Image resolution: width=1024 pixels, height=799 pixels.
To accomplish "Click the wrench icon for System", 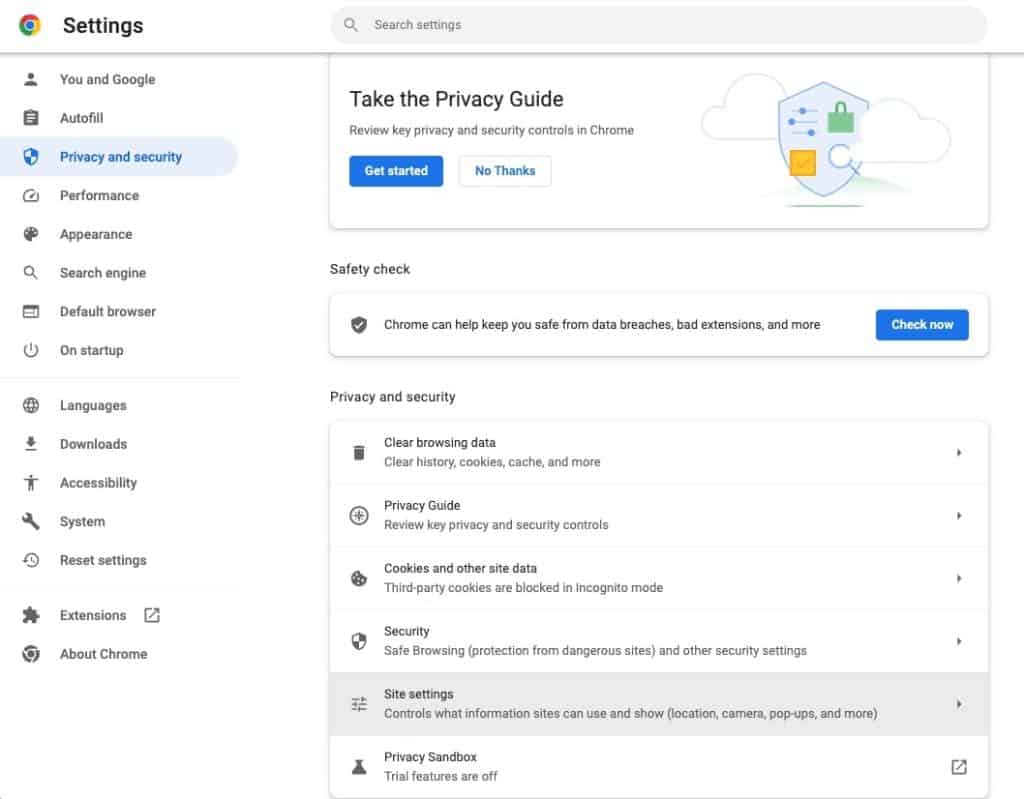I will click(31, 521).
